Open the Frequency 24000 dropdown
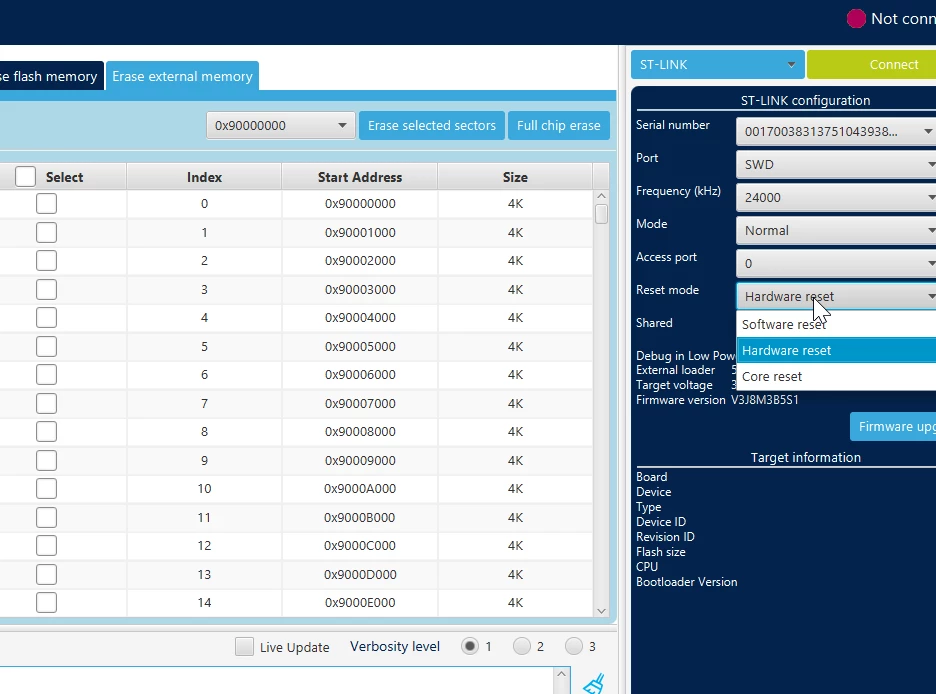Screen dimensions: 936x694 coord(836,198)
